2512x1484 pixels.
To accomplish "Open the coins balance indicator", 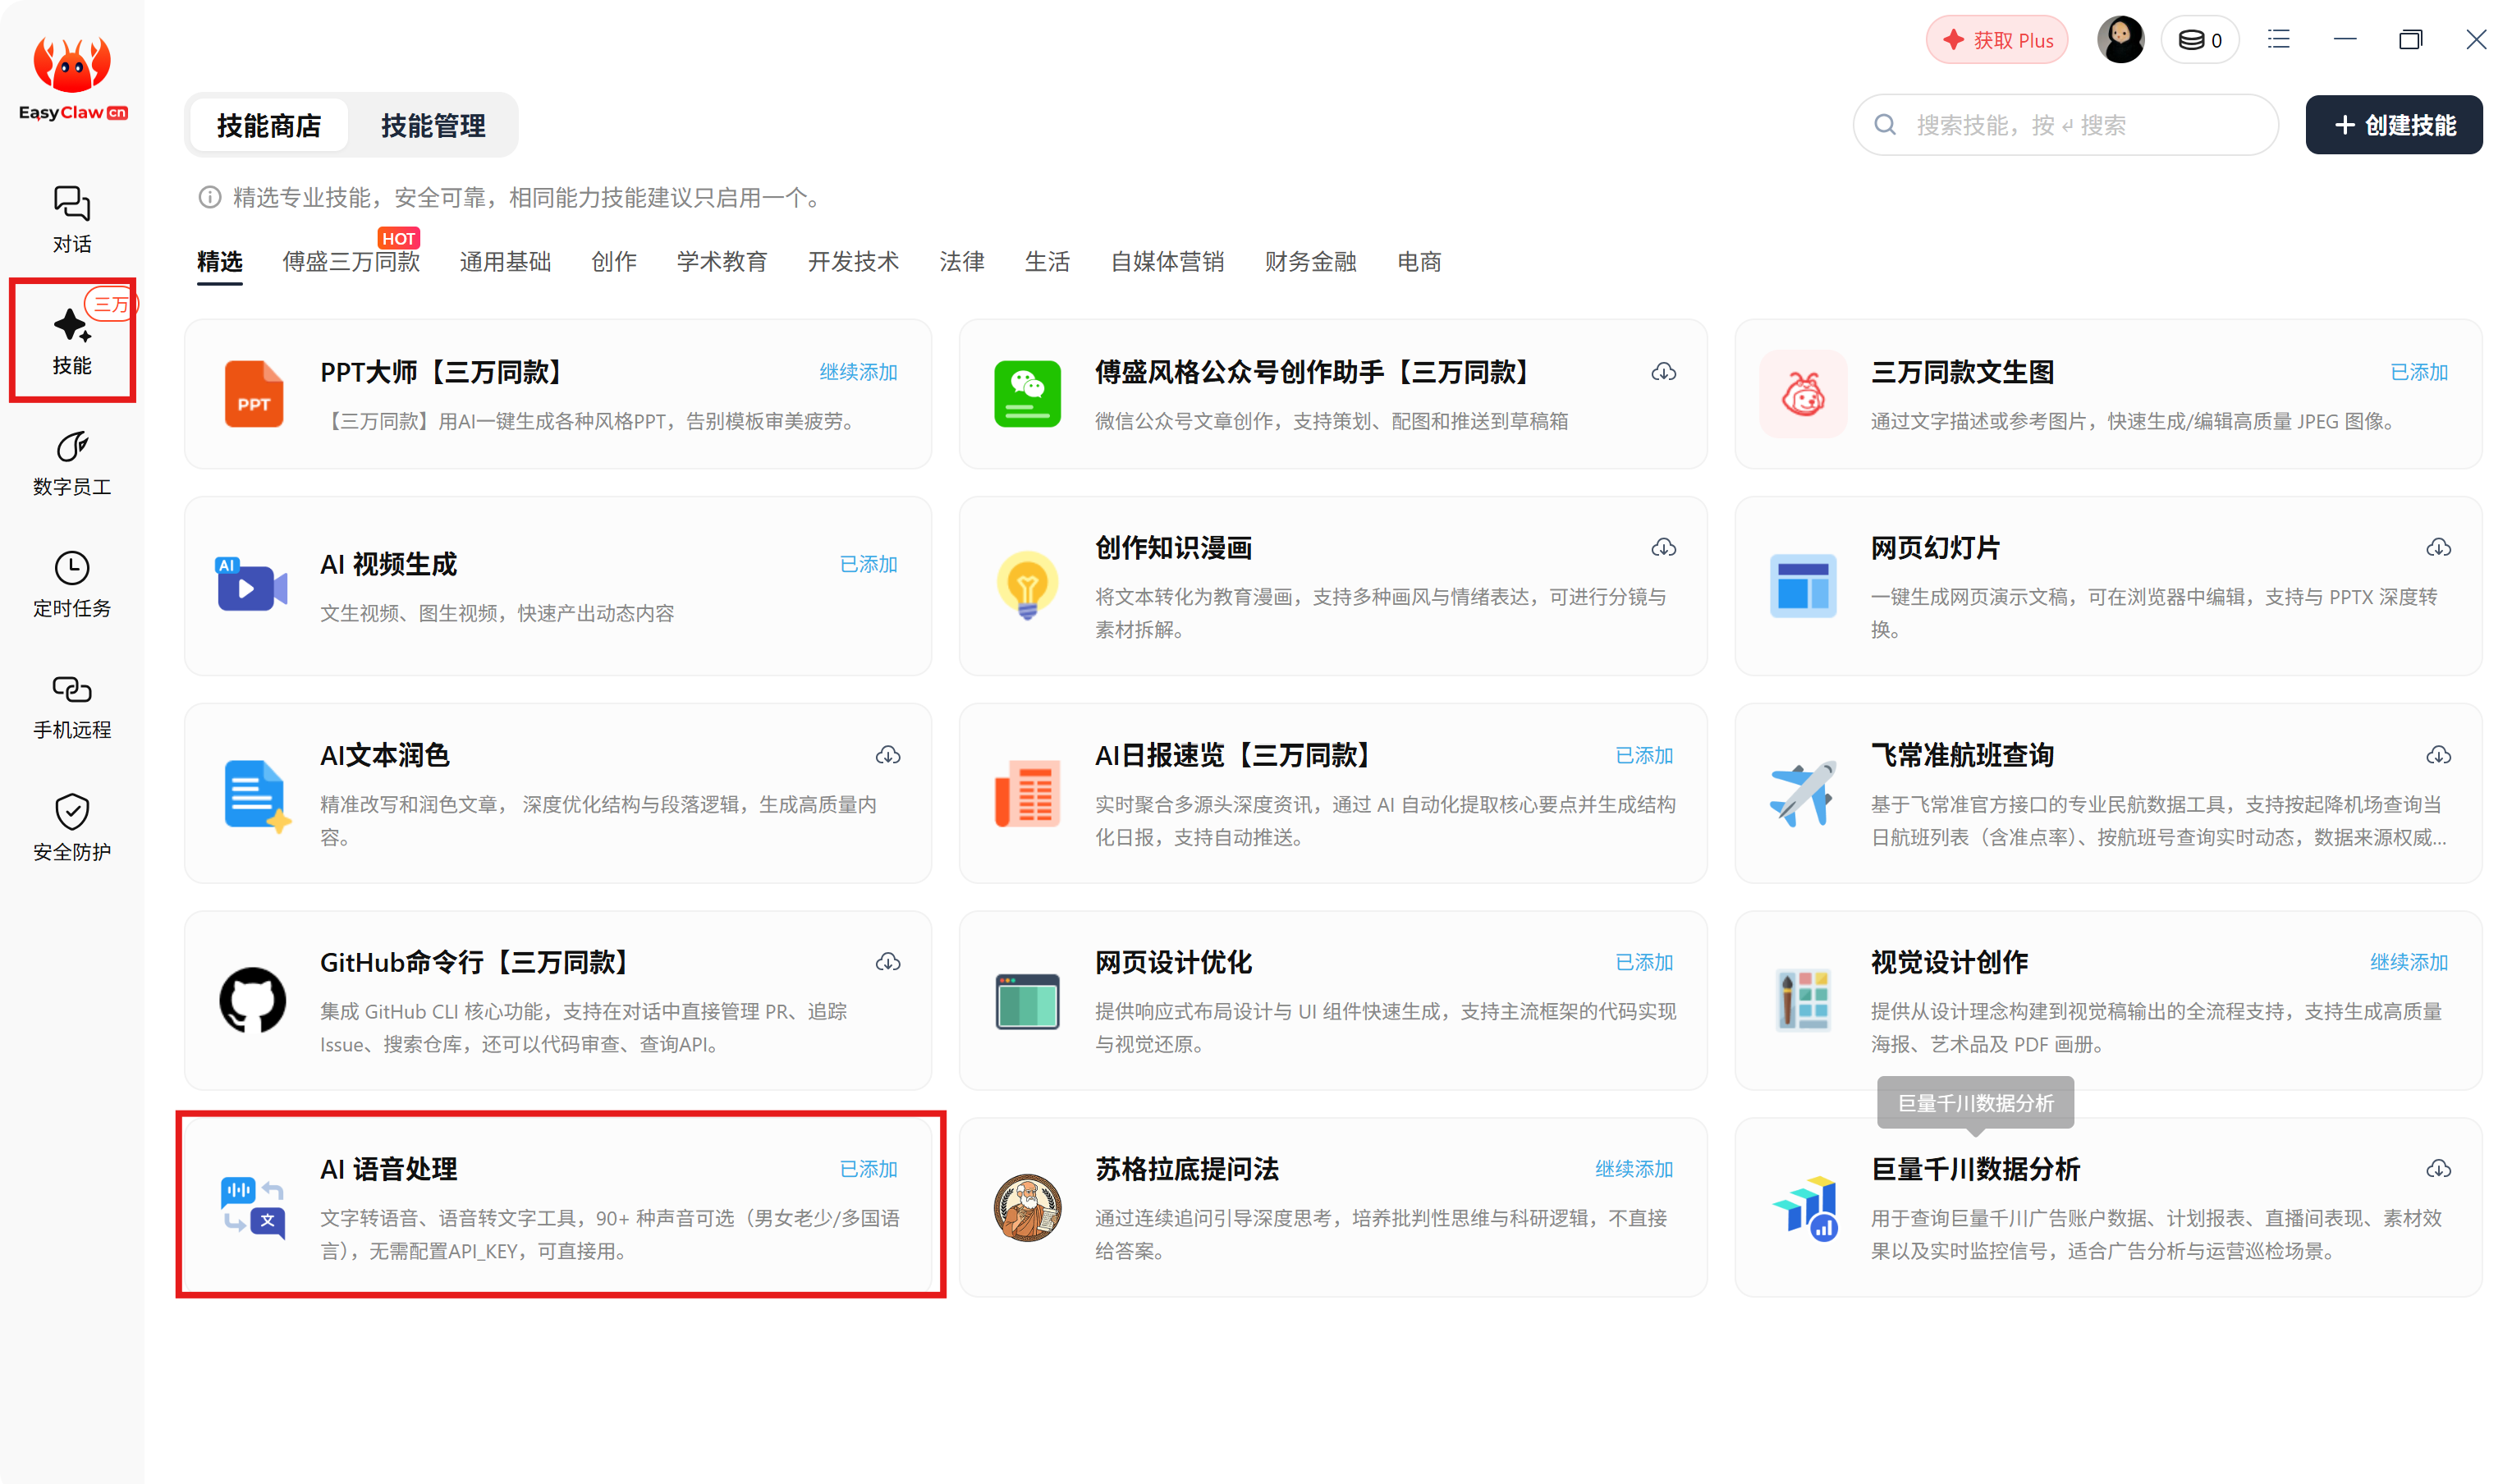I will pos(2200,40).
